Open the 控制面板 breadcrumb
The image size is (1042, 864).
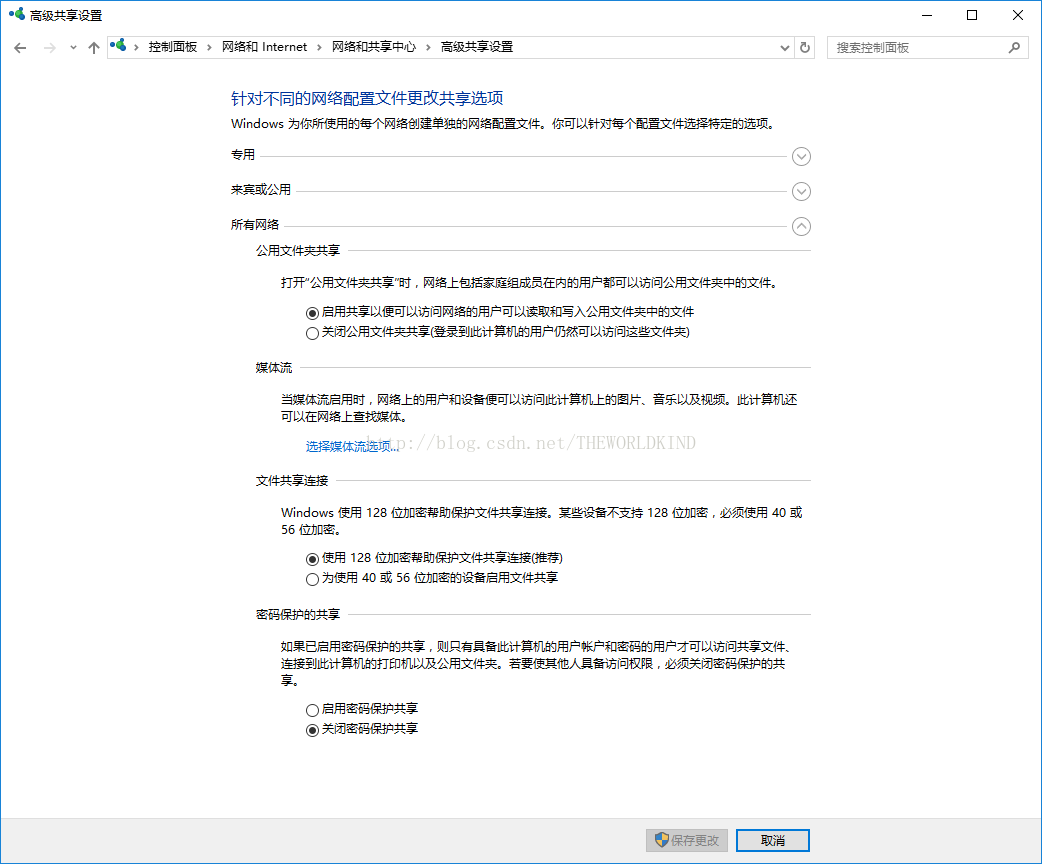click(173, 47)
